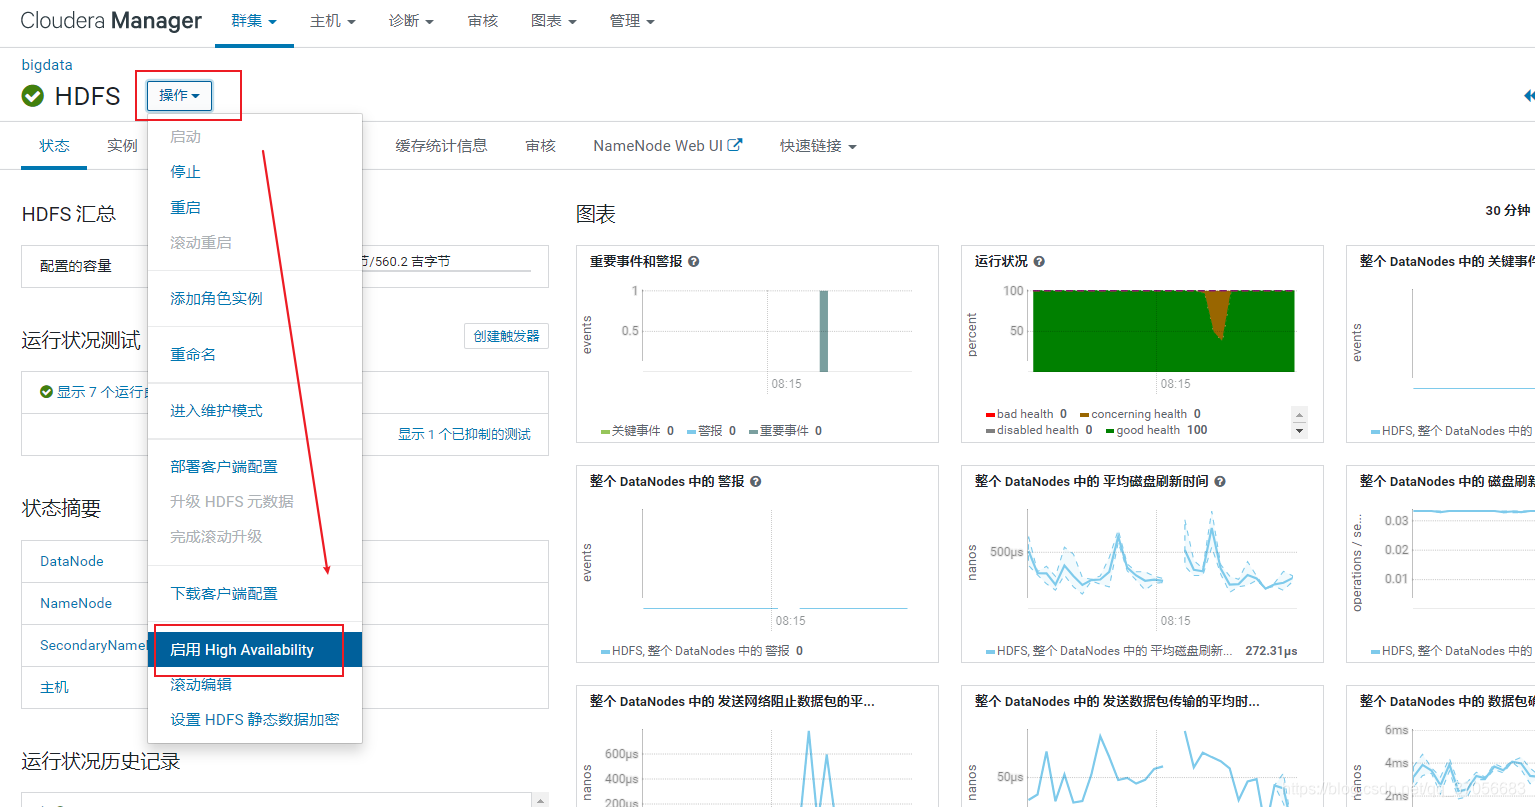Open help for 运行状况 chart

1039,261
